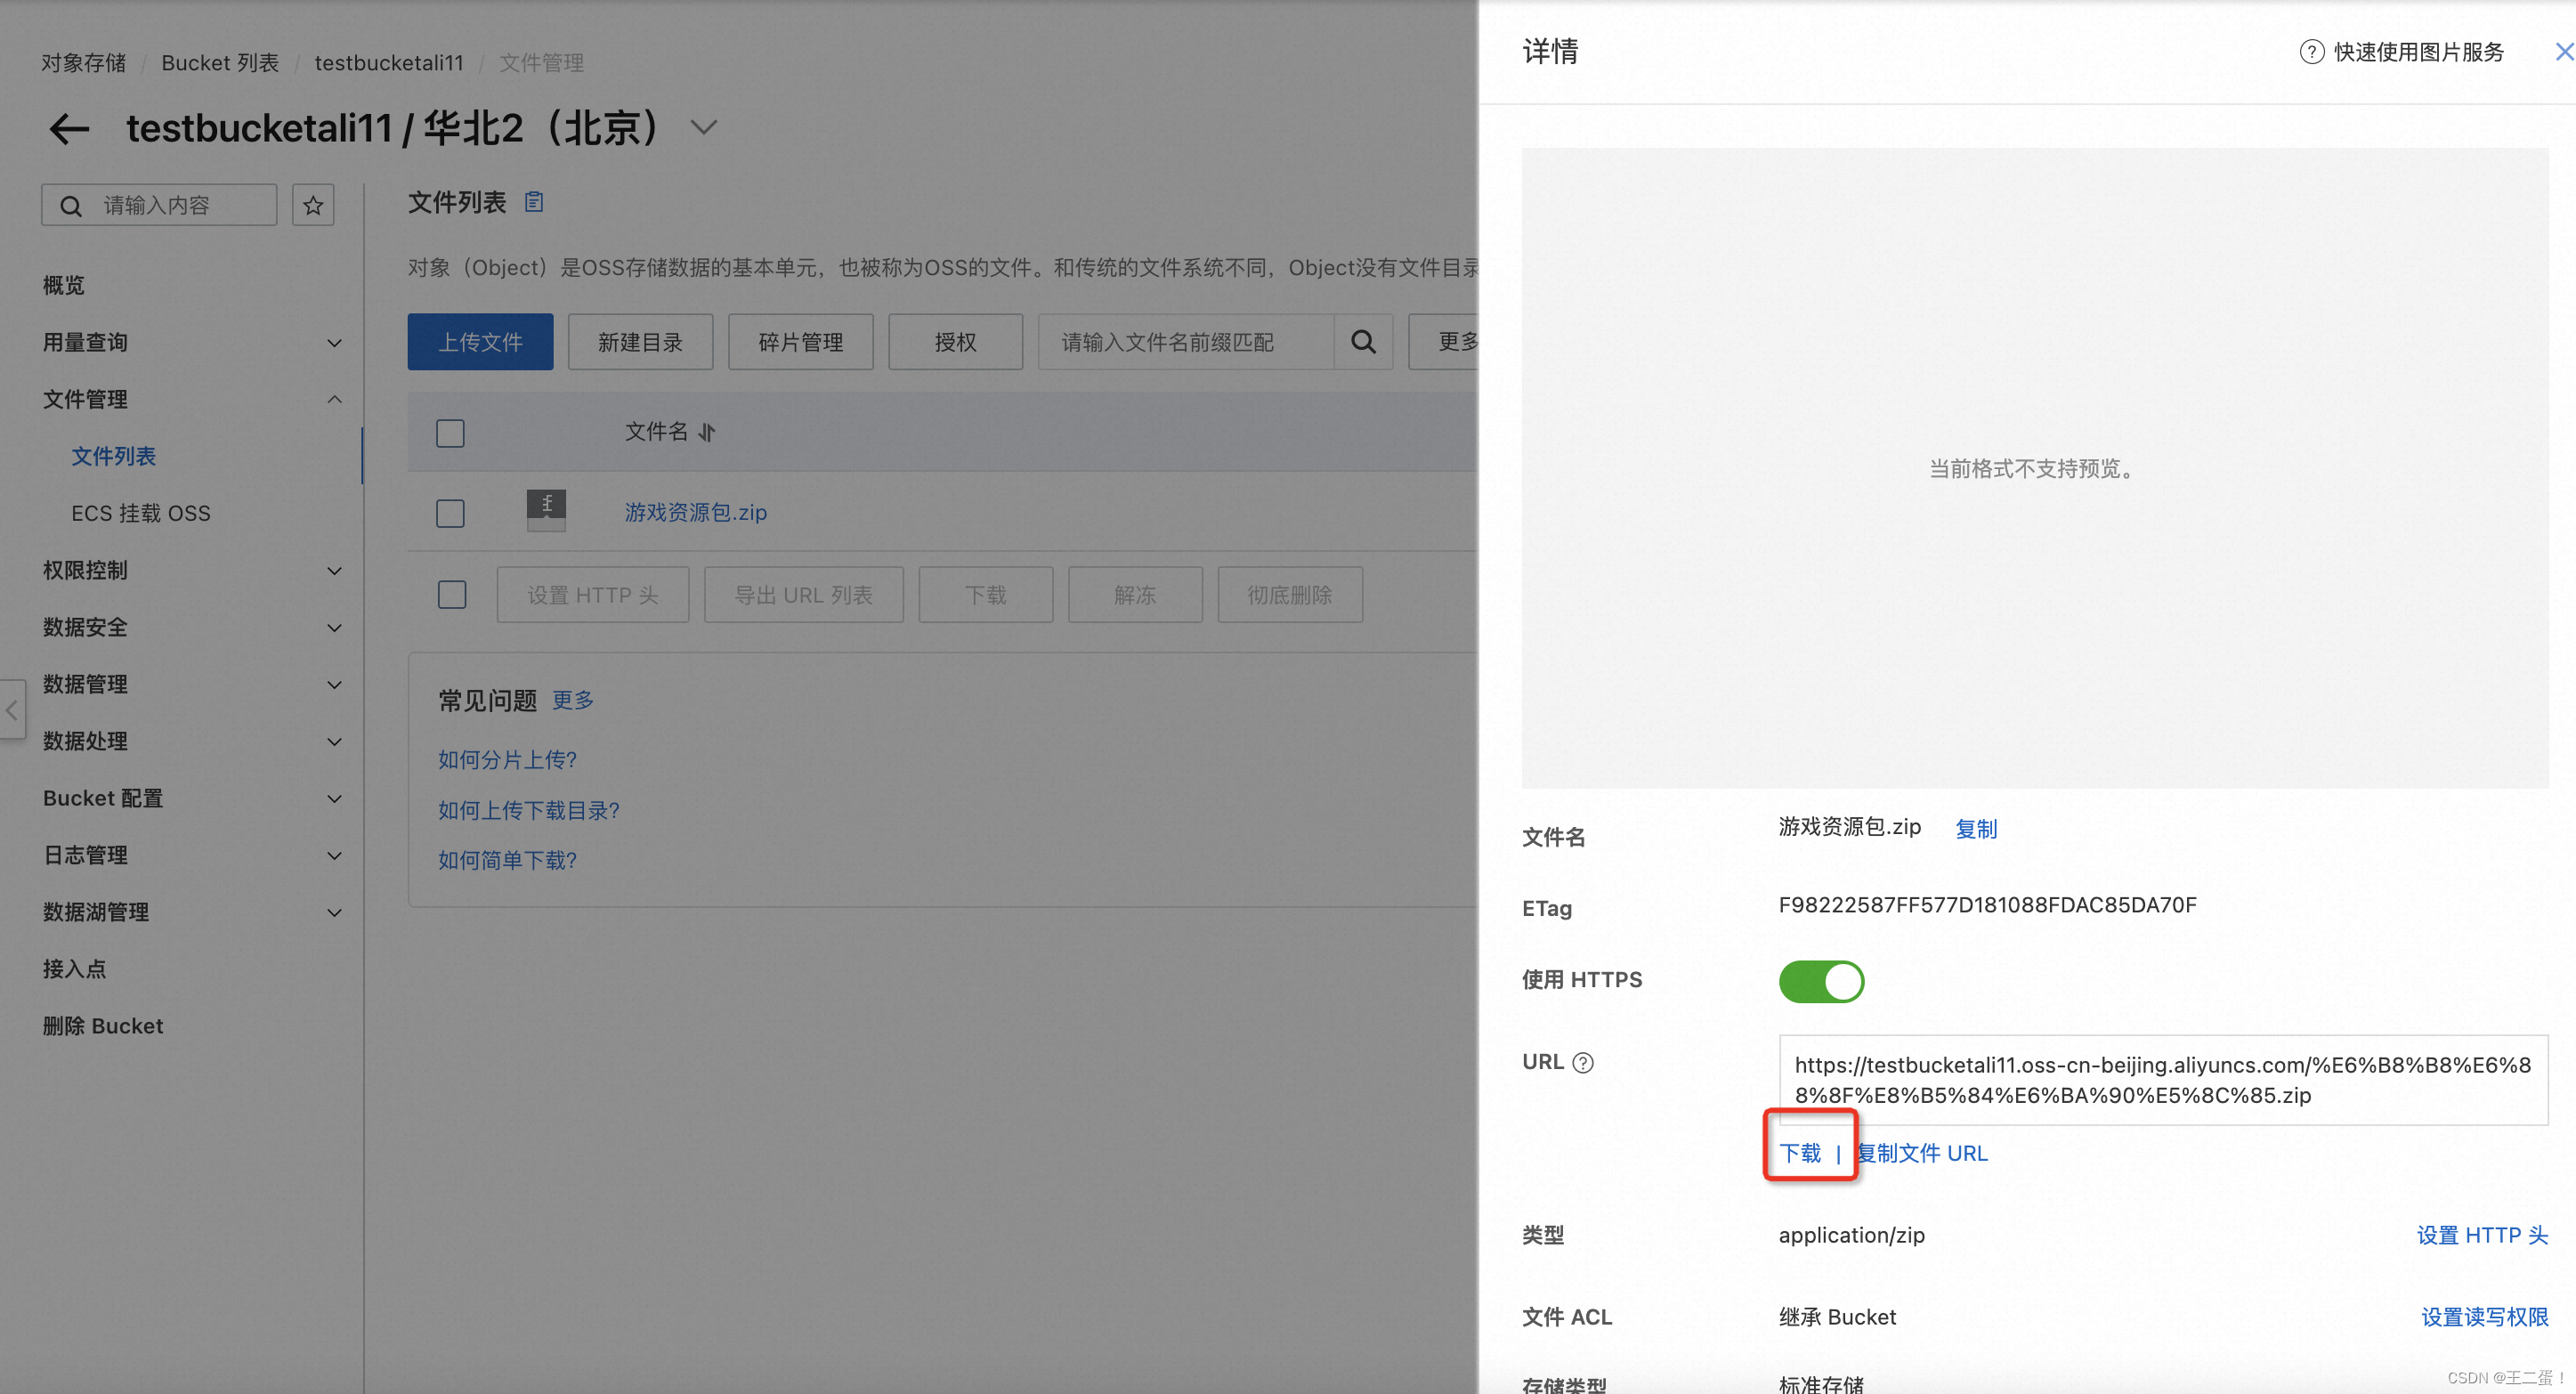Click the 上传文件 button
2576x1394 pixels.
[x=480, y=342]
